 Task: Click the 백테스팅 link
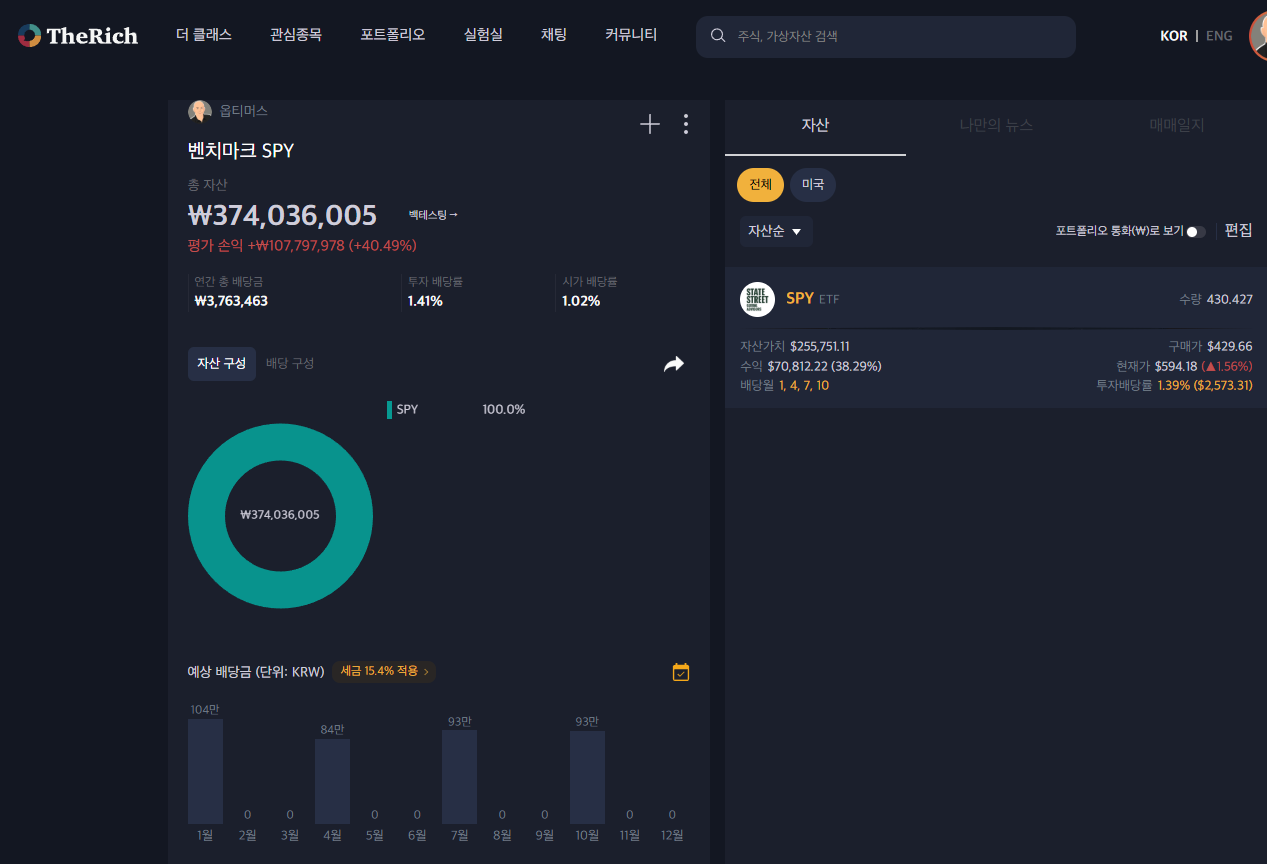(x=433, y=215)
